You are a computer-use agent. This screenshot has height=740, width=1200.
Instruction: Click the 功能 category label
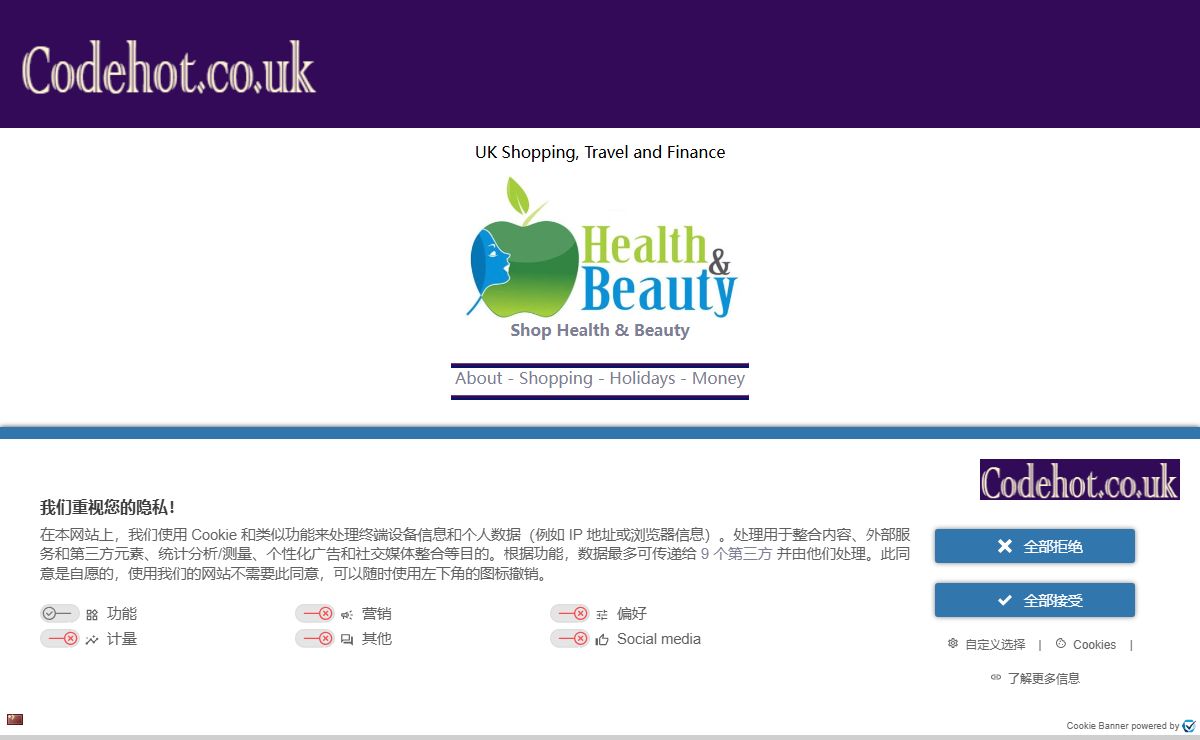pos(122,614)
